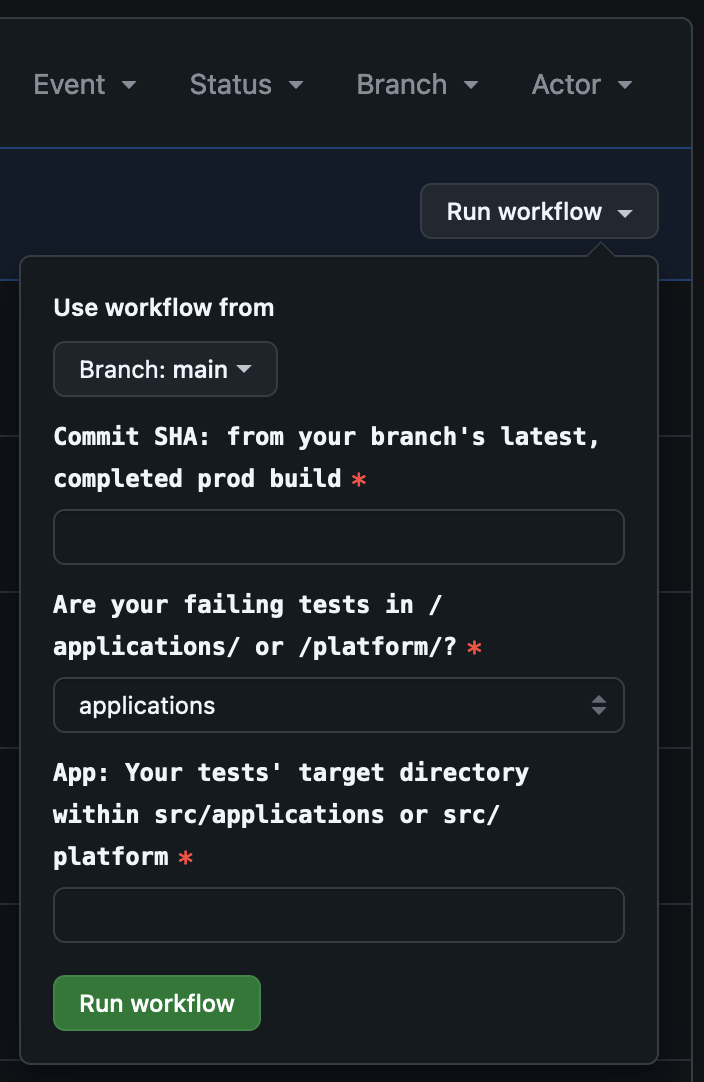Viewport: 704px width, 1082px height.
Task: Click the up/down arrows on applications select
Action: pos(599,705)
